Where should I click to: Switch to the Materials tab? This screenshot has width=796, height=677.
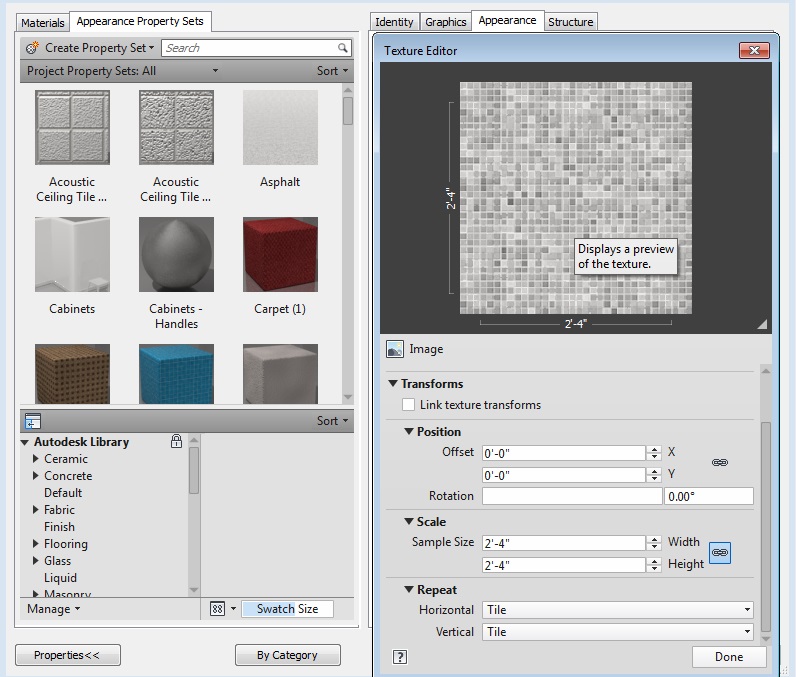point(43,22)
